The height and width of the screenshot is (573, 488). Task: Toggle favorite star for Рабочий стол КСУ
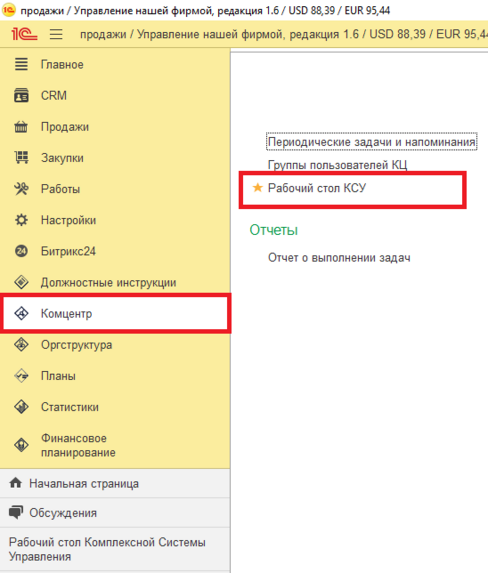point(258,188)
